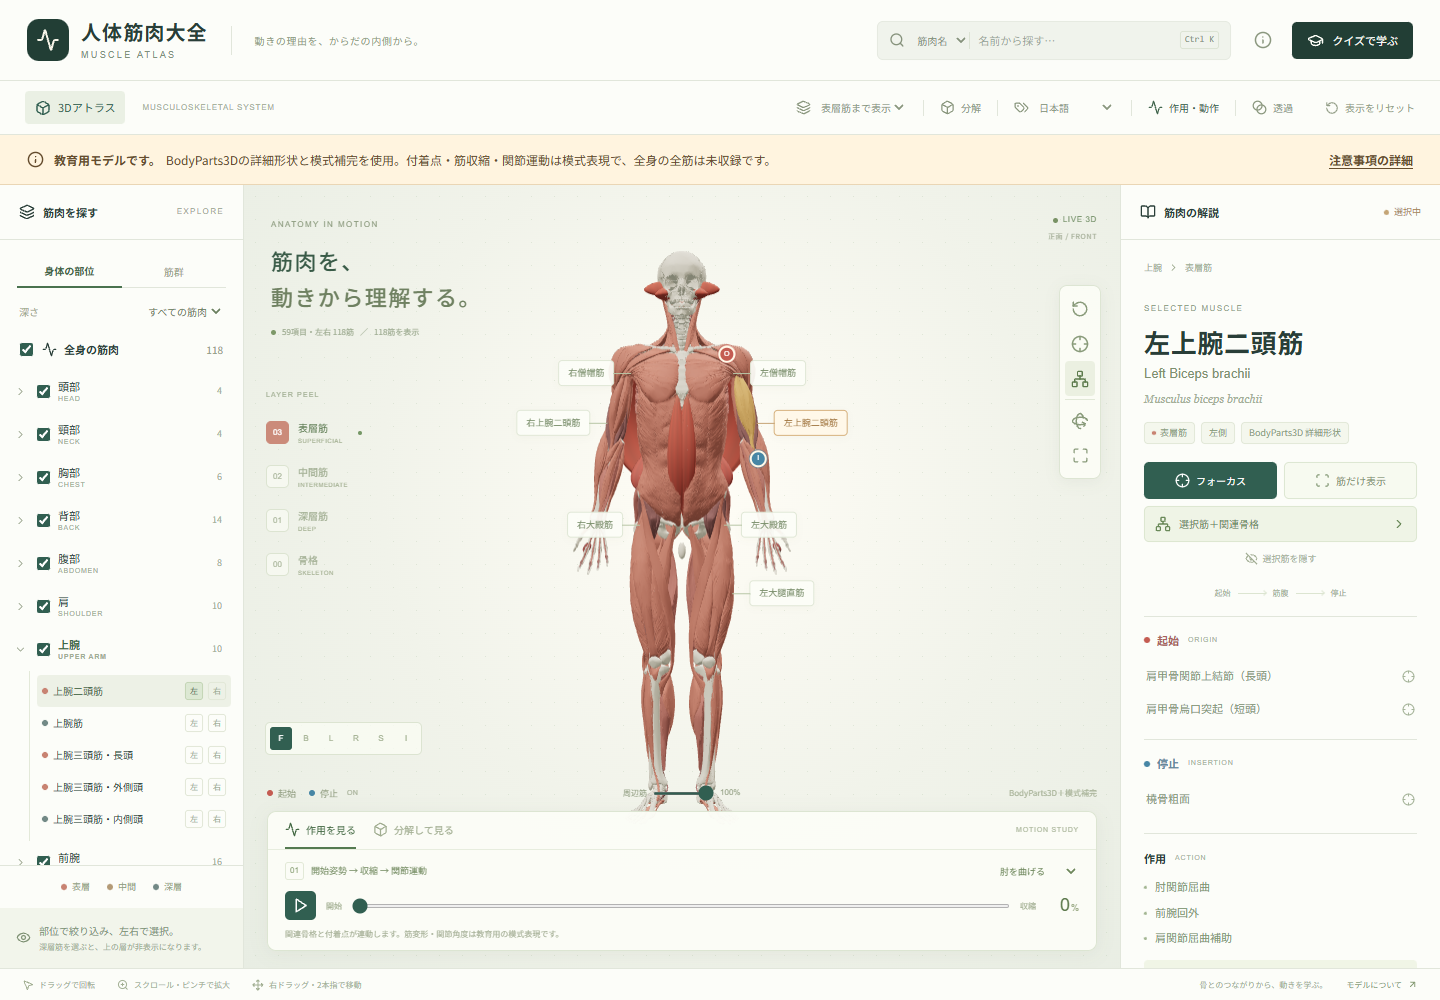This screenshot has height=1000, width=1440.
Task: Select the 3Dアトラス tab
Action: (x=75, y=108)
